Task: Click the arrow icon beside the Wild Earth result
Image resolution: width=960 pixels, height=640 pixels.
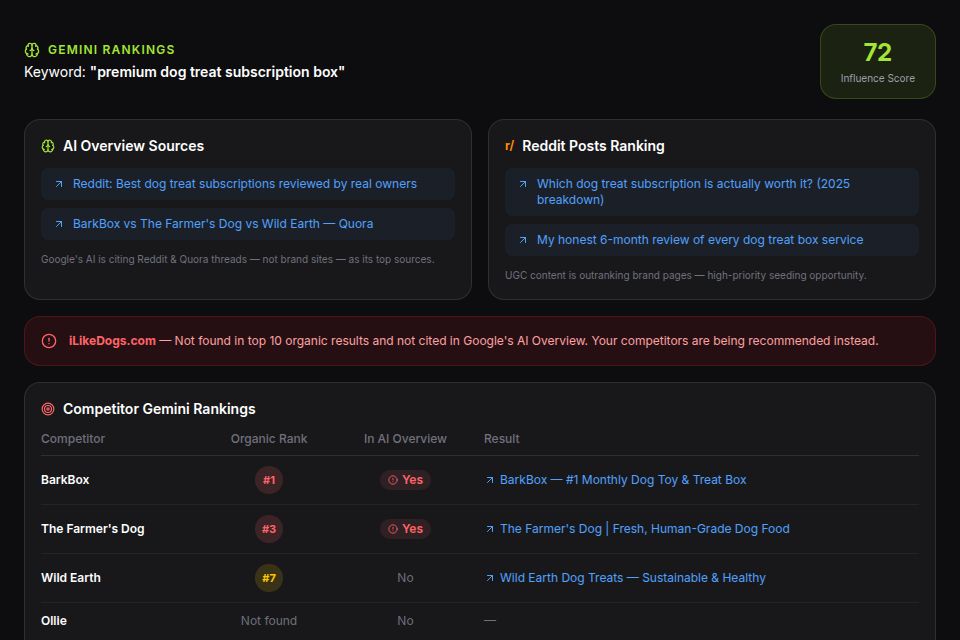Action: [490, 578]
